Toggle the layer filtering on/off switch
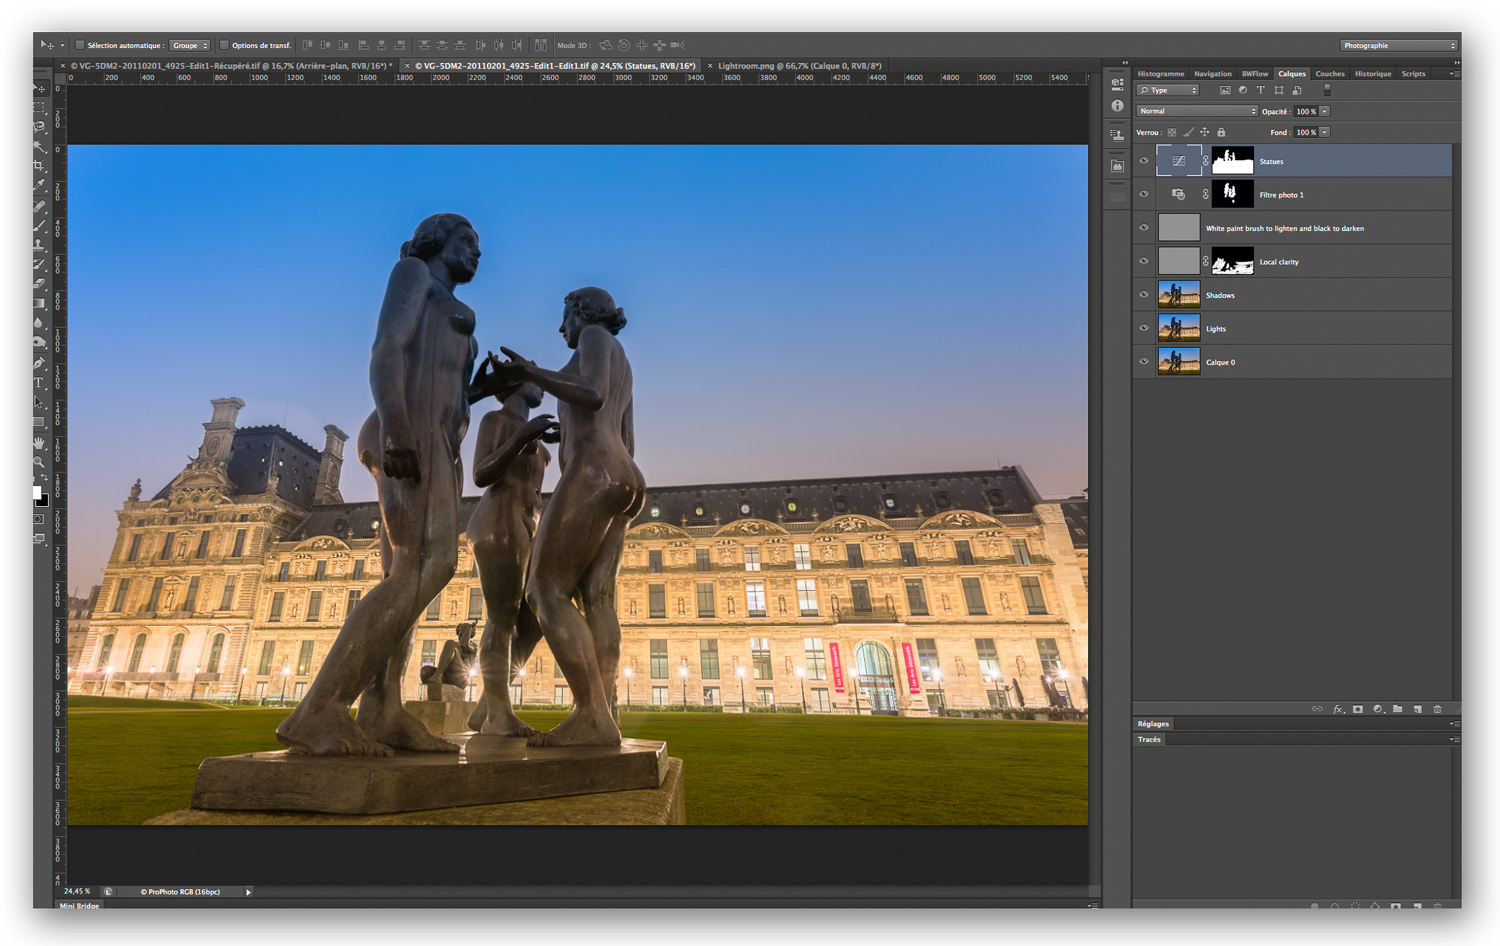 [1327, 90]
